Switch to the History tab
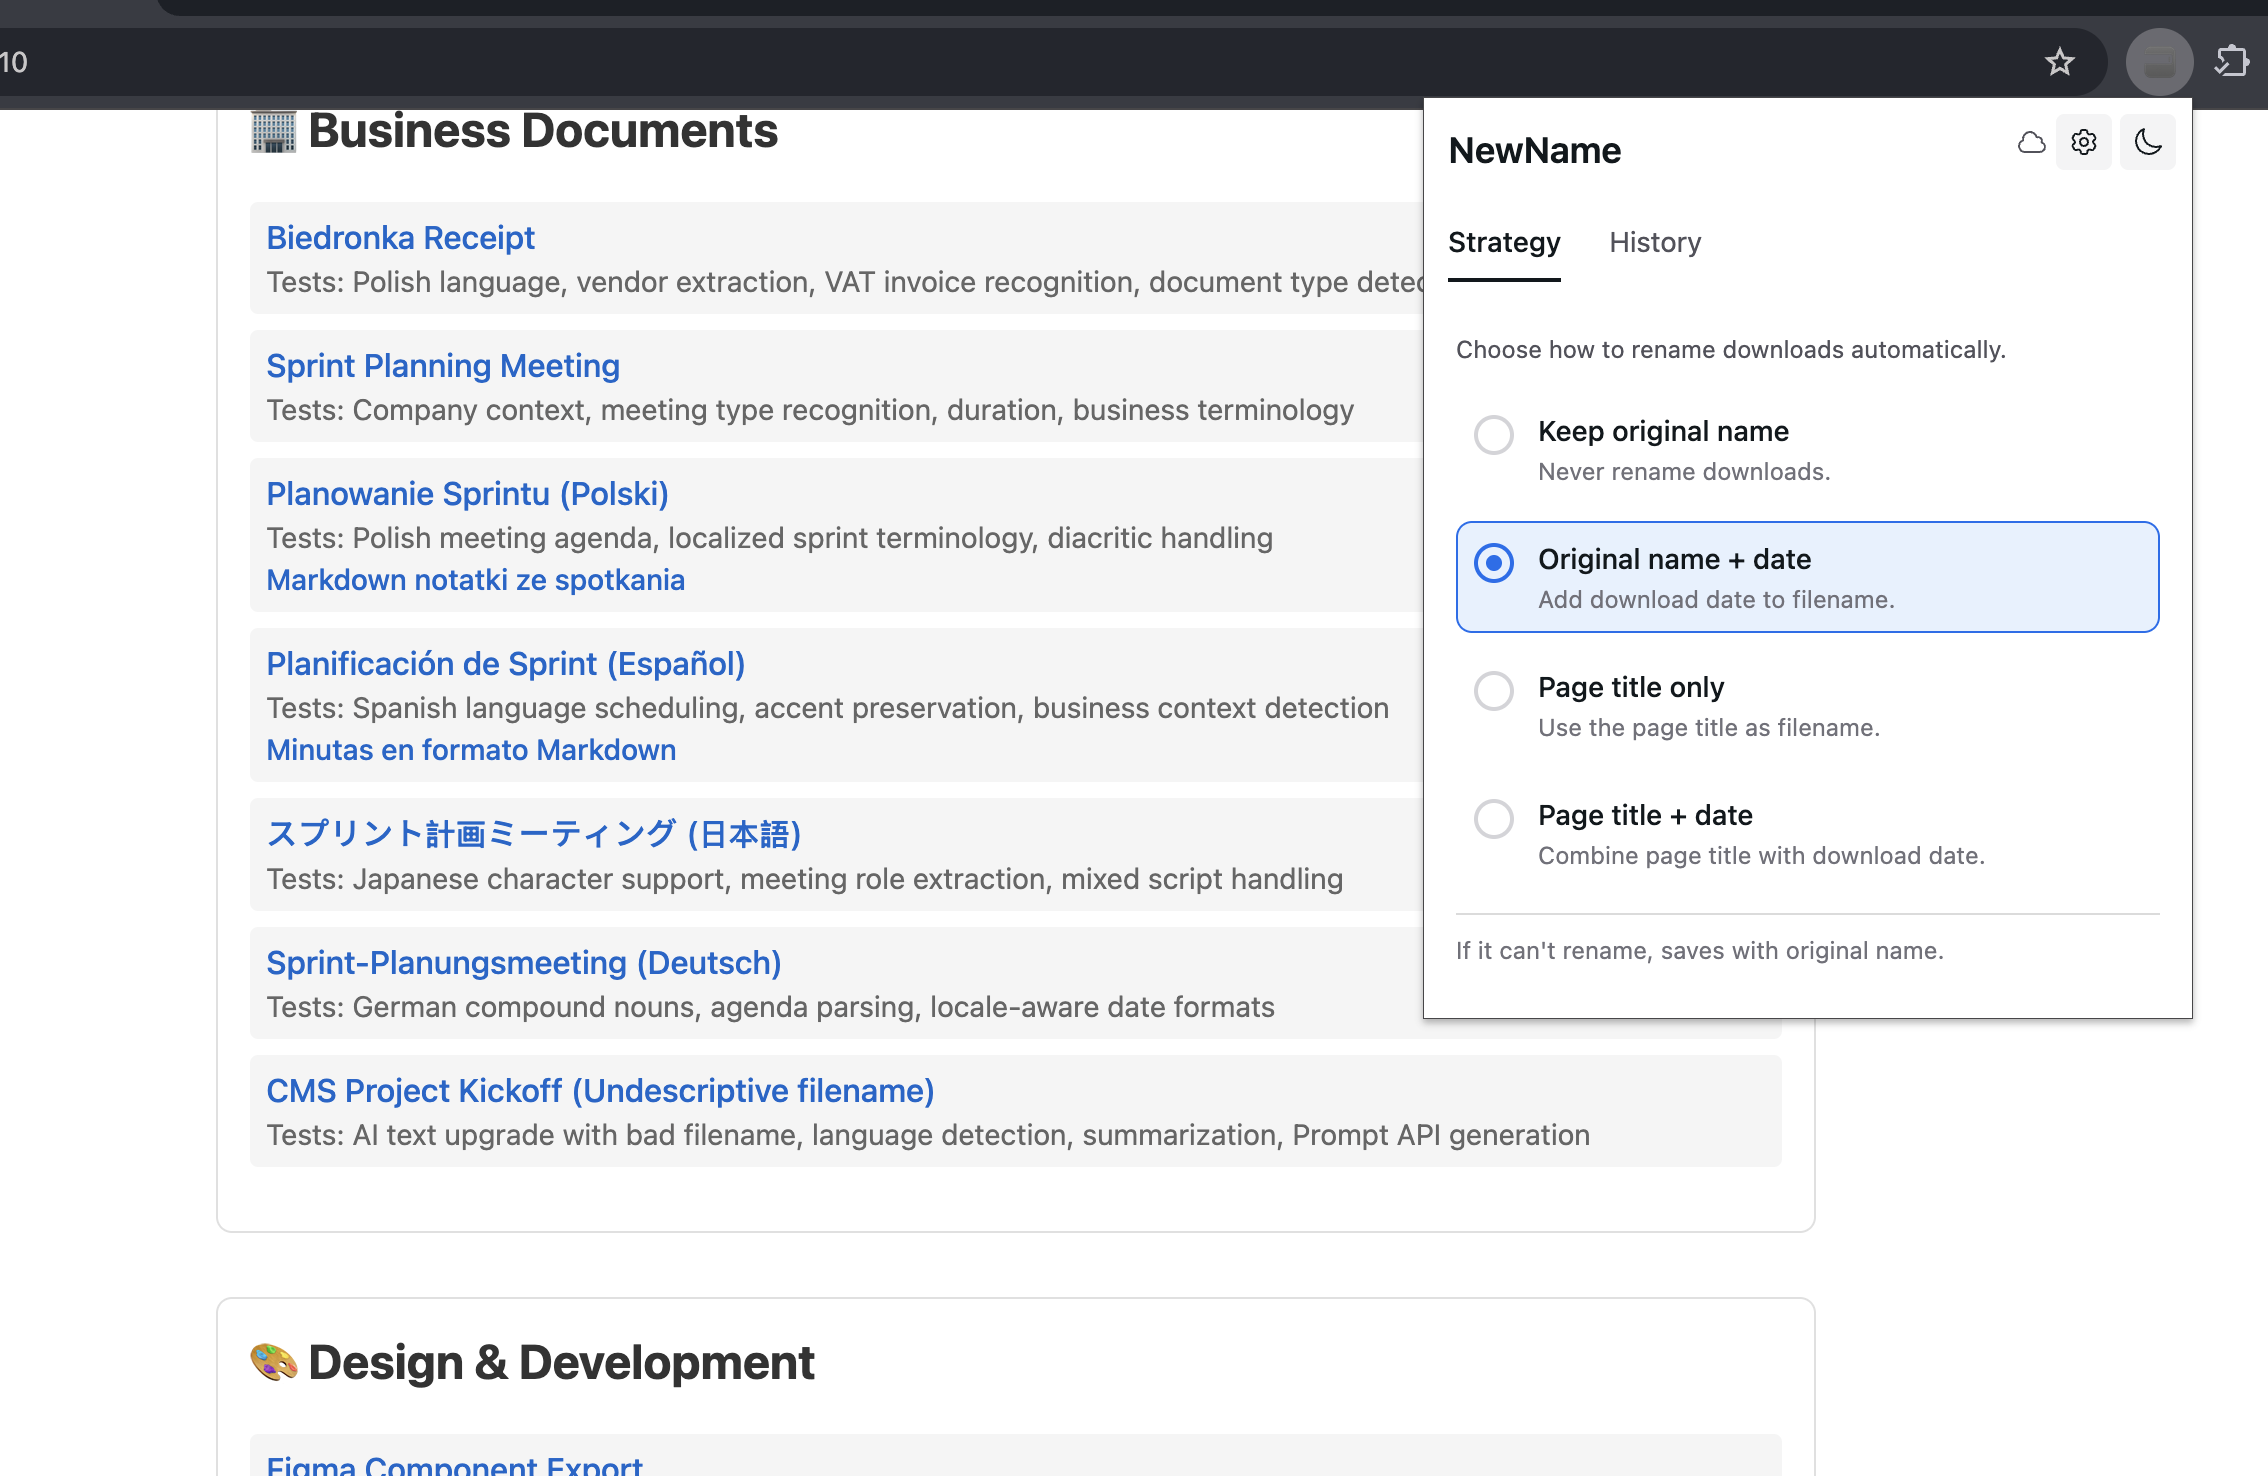The width and height of the screenshot is (2268, 1476). 1654,243
